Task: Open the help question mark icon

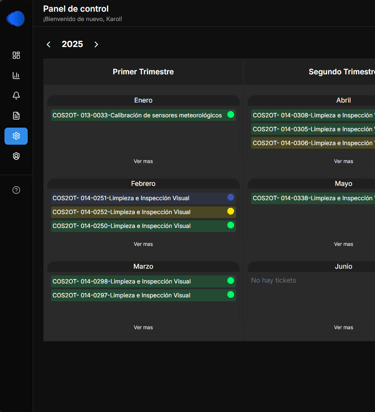Action: (x=16, y=190)
